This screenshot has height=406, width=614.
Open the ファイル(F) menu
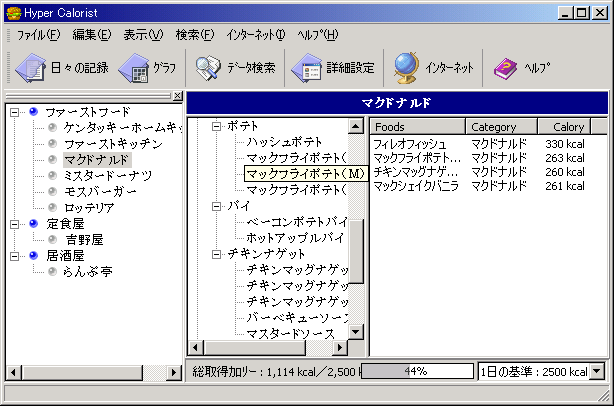coord(38,35)
